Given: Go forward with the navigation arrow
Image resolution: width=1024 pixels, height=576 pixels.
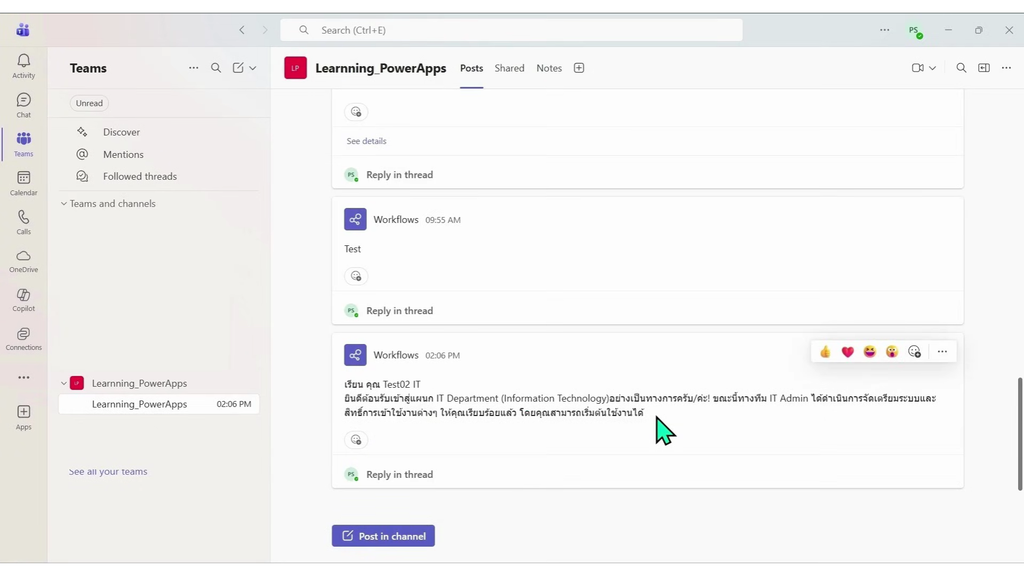Looking at the screenshot, I should point(264,30).
